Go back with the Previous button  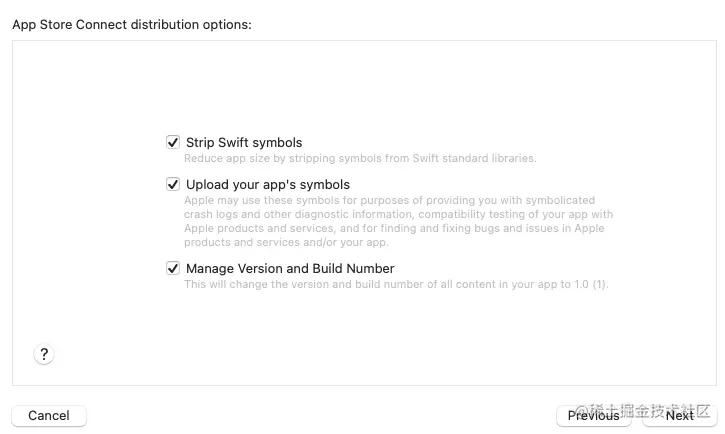tap(593, 415)
